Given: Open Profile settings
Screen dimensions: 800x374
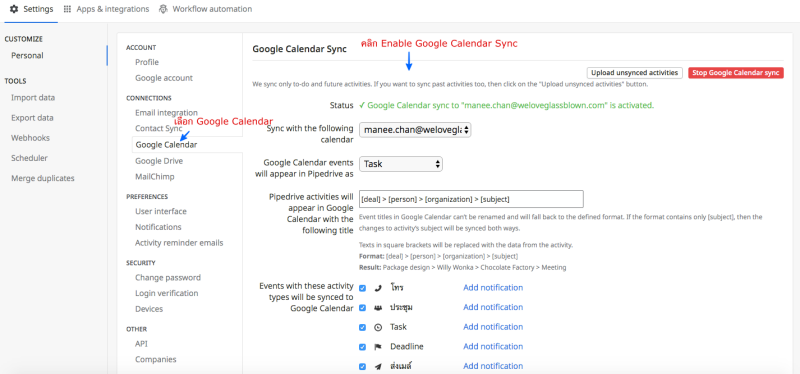Looking at the screenshot, I should [147, 62].
